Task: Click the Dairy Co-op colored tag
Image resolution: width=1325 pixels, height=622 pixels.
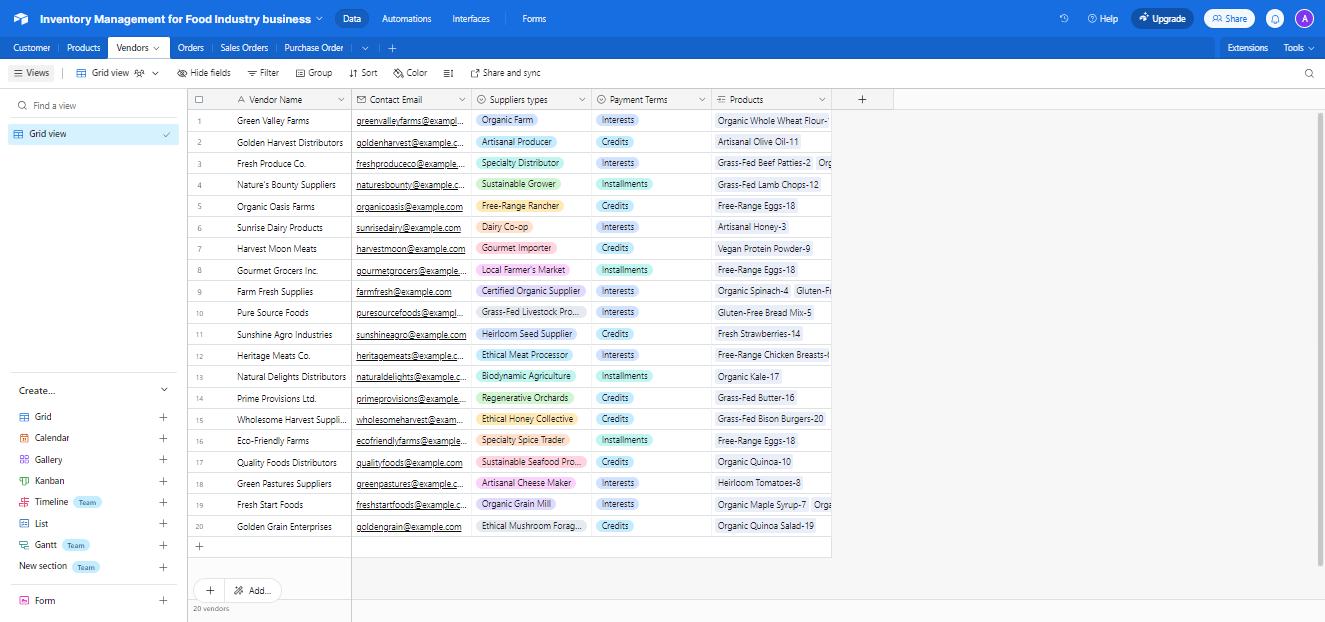Action: 505,227
